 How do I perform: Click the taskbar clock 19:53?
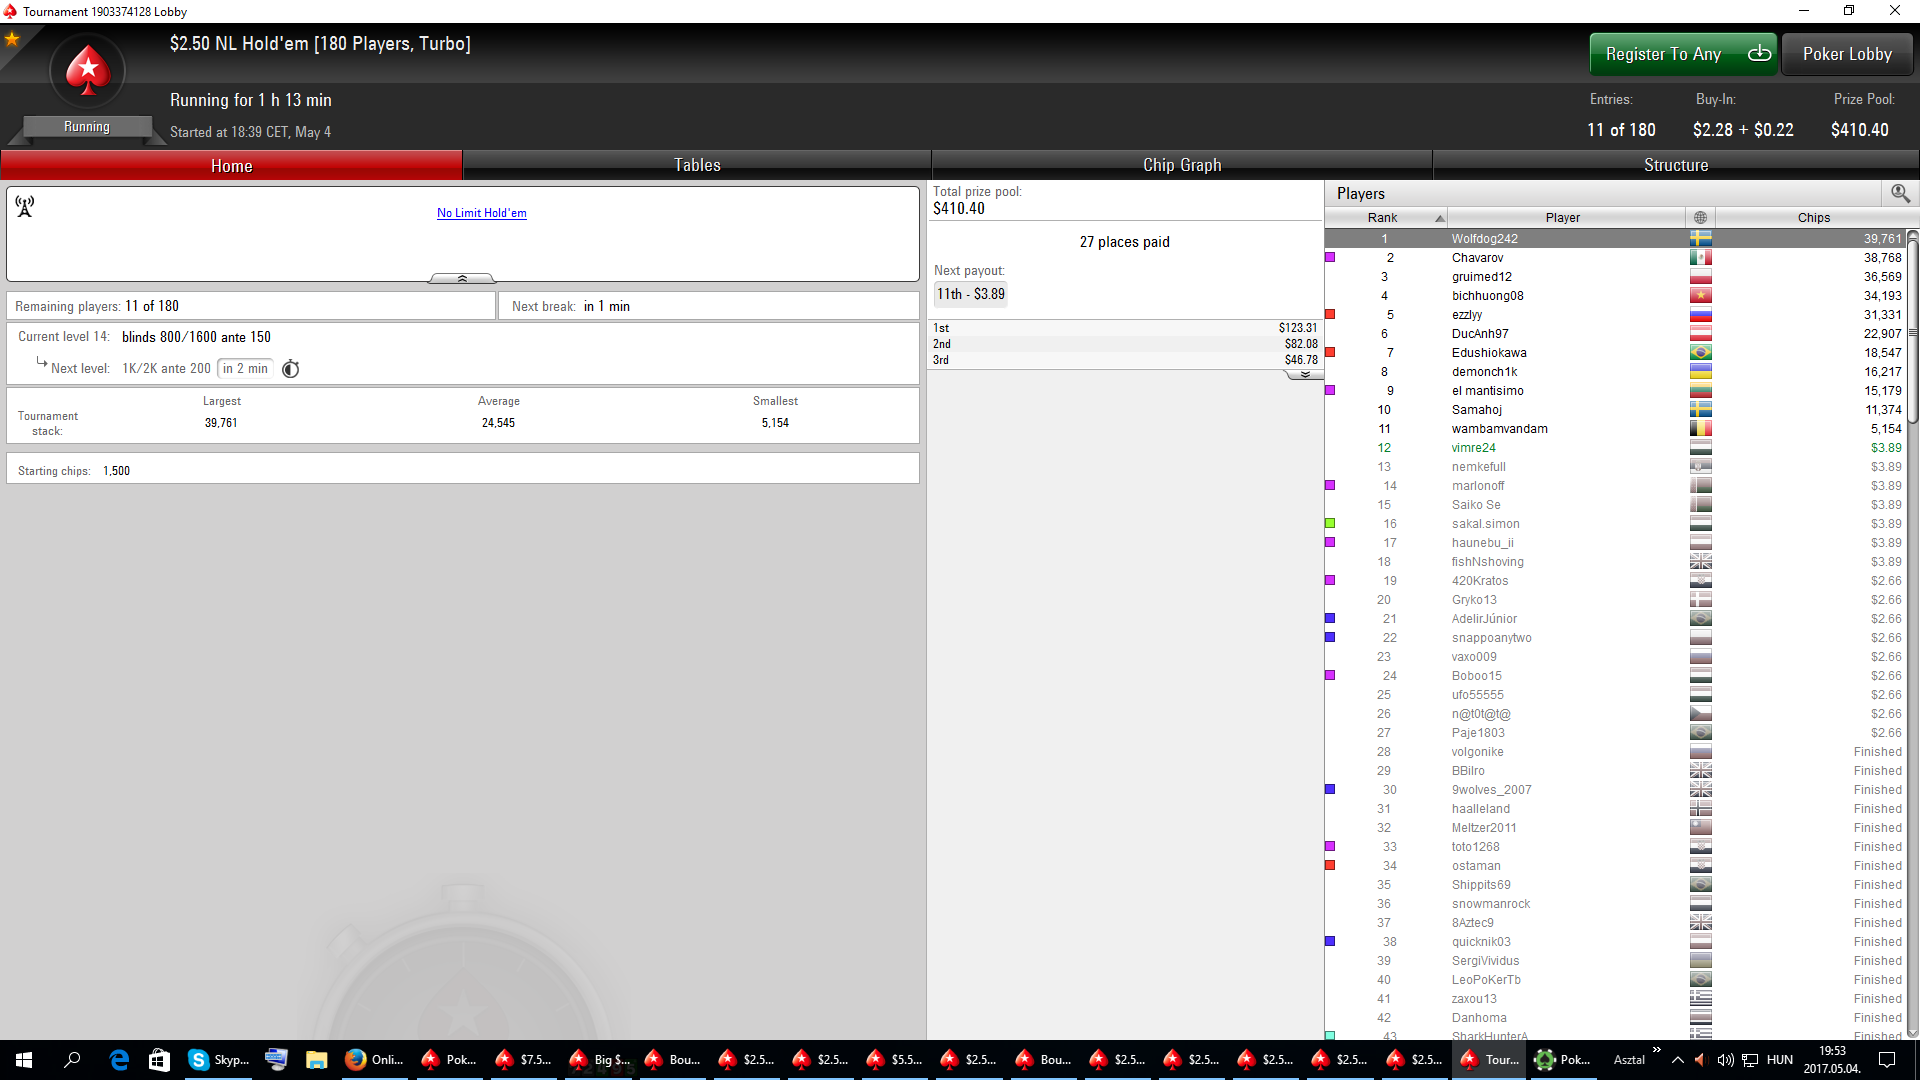click(x=1832, y=1060)
